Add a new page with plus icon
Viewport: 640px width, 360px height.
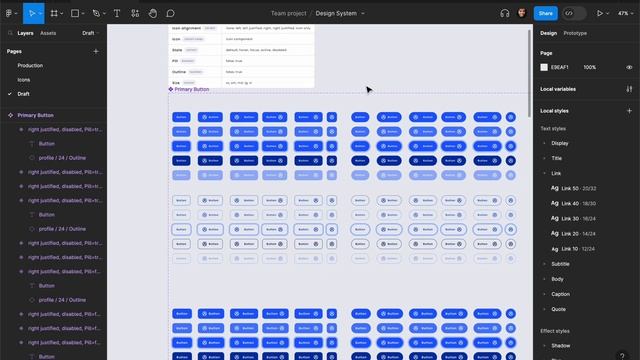click(x=96, y=51)
